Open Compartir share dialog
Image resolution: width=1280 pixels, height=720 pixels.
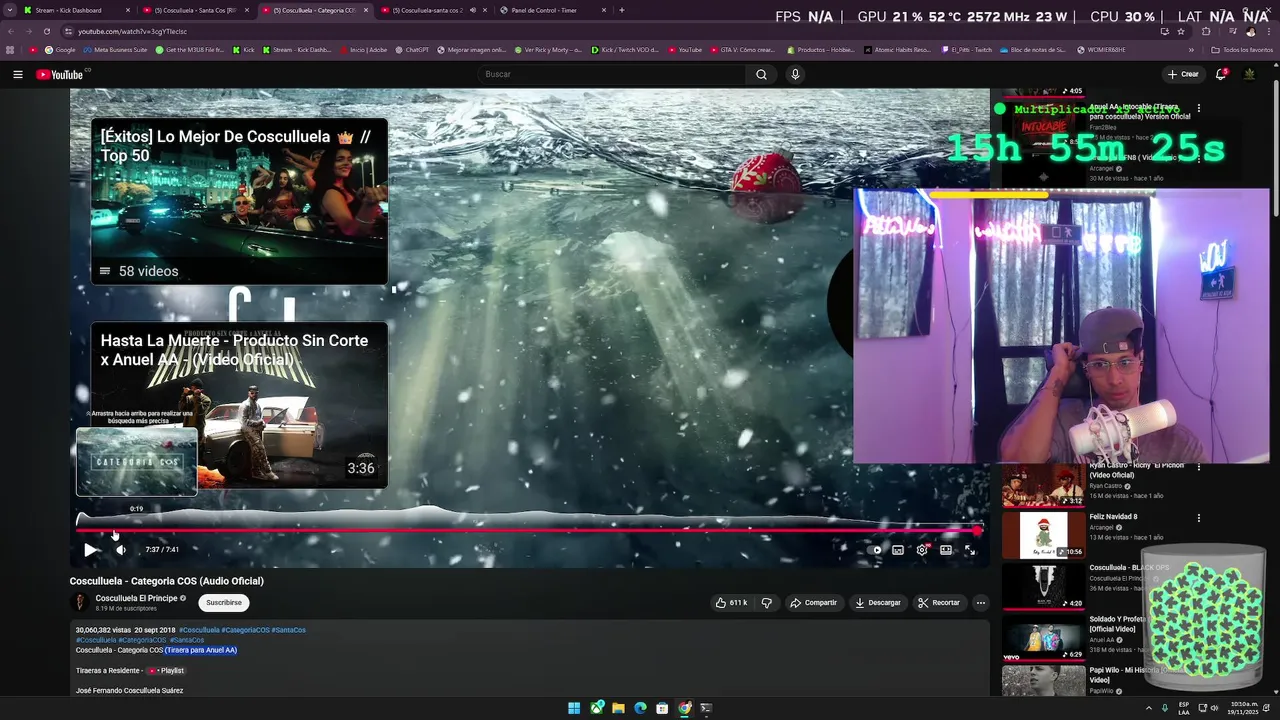click(x=813, y=603)
